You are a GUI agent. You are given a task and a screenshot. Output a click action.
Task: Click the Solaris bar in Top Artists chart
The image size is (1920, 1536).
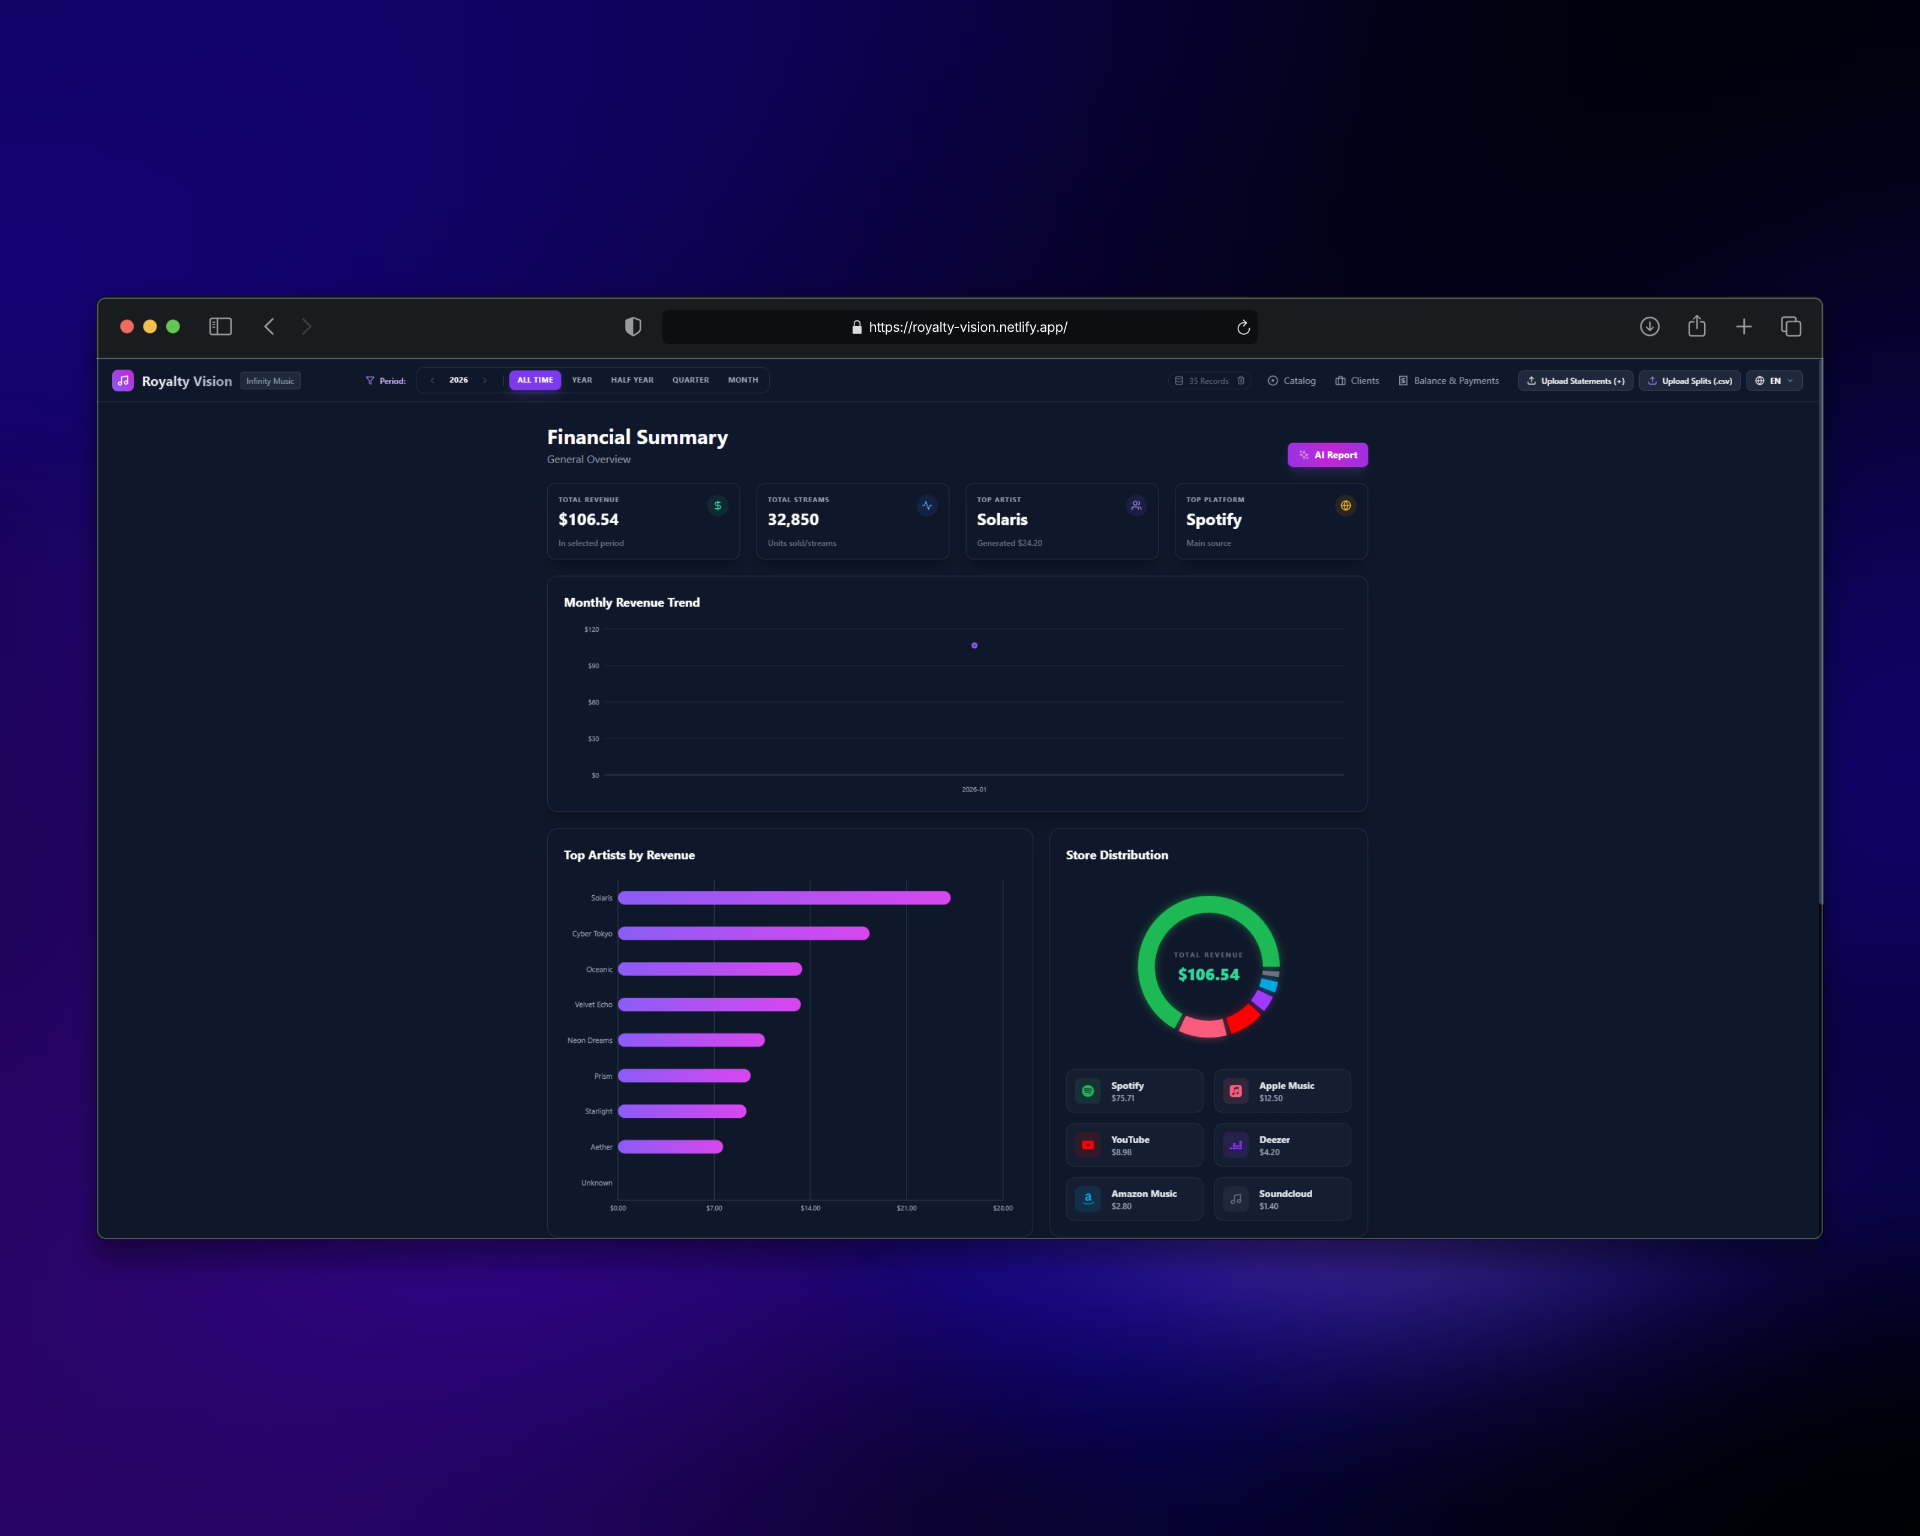click(785, 898)
